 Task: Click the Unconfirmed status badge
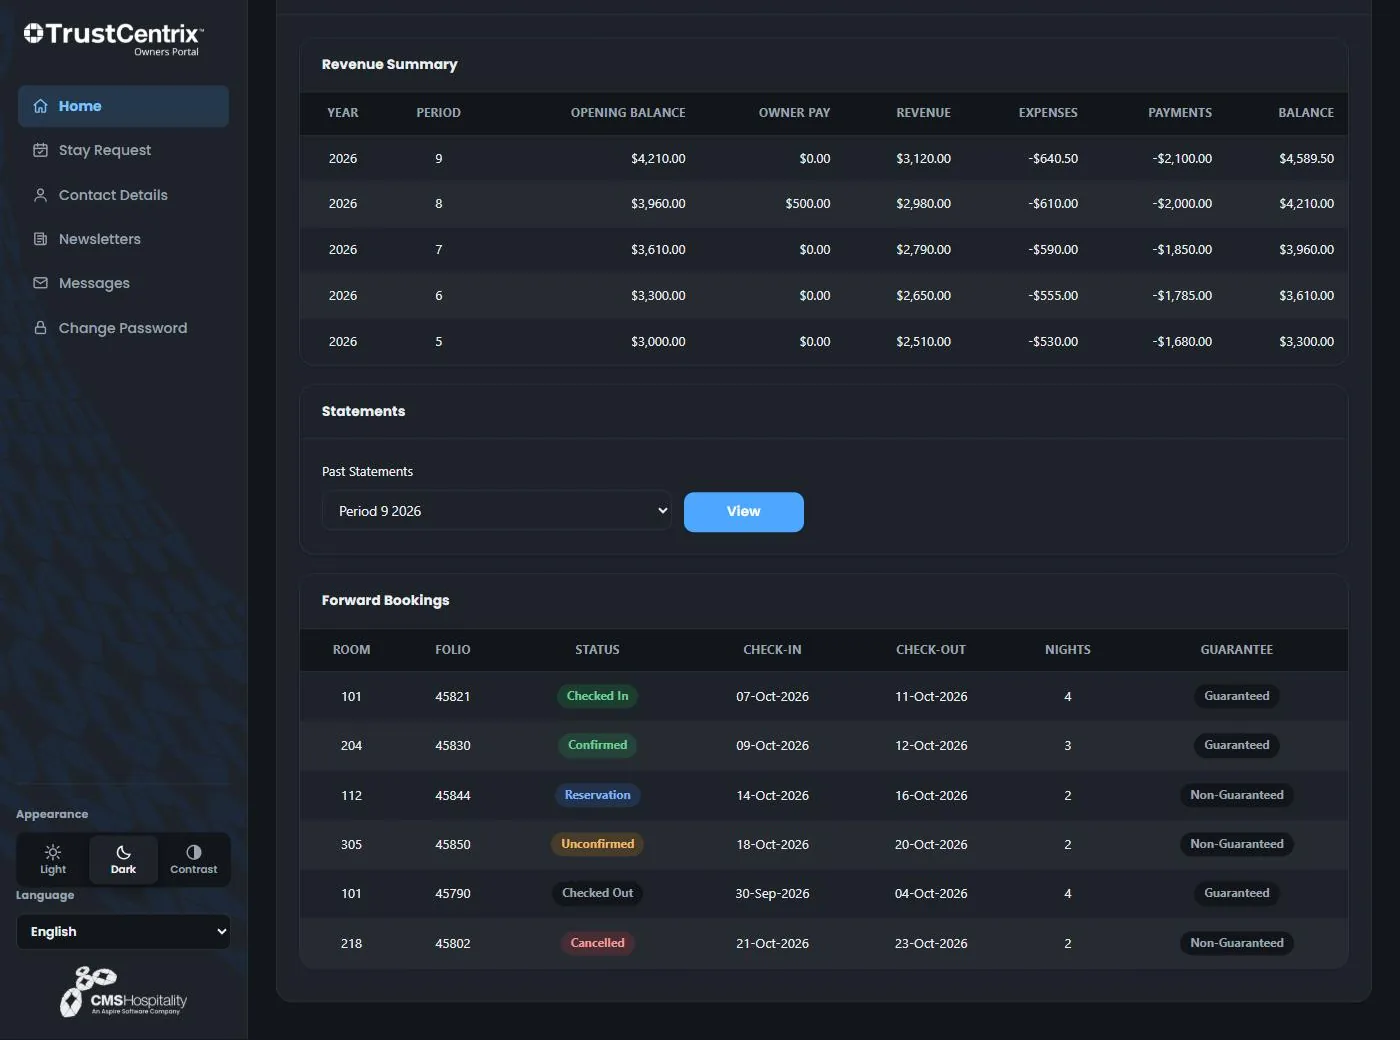click(x=597, y=844)
